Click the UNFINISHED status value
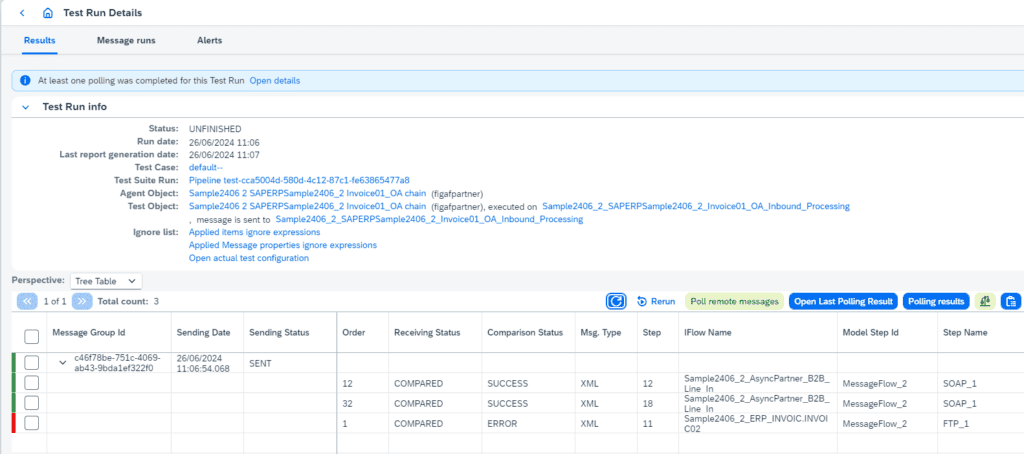 215,129
